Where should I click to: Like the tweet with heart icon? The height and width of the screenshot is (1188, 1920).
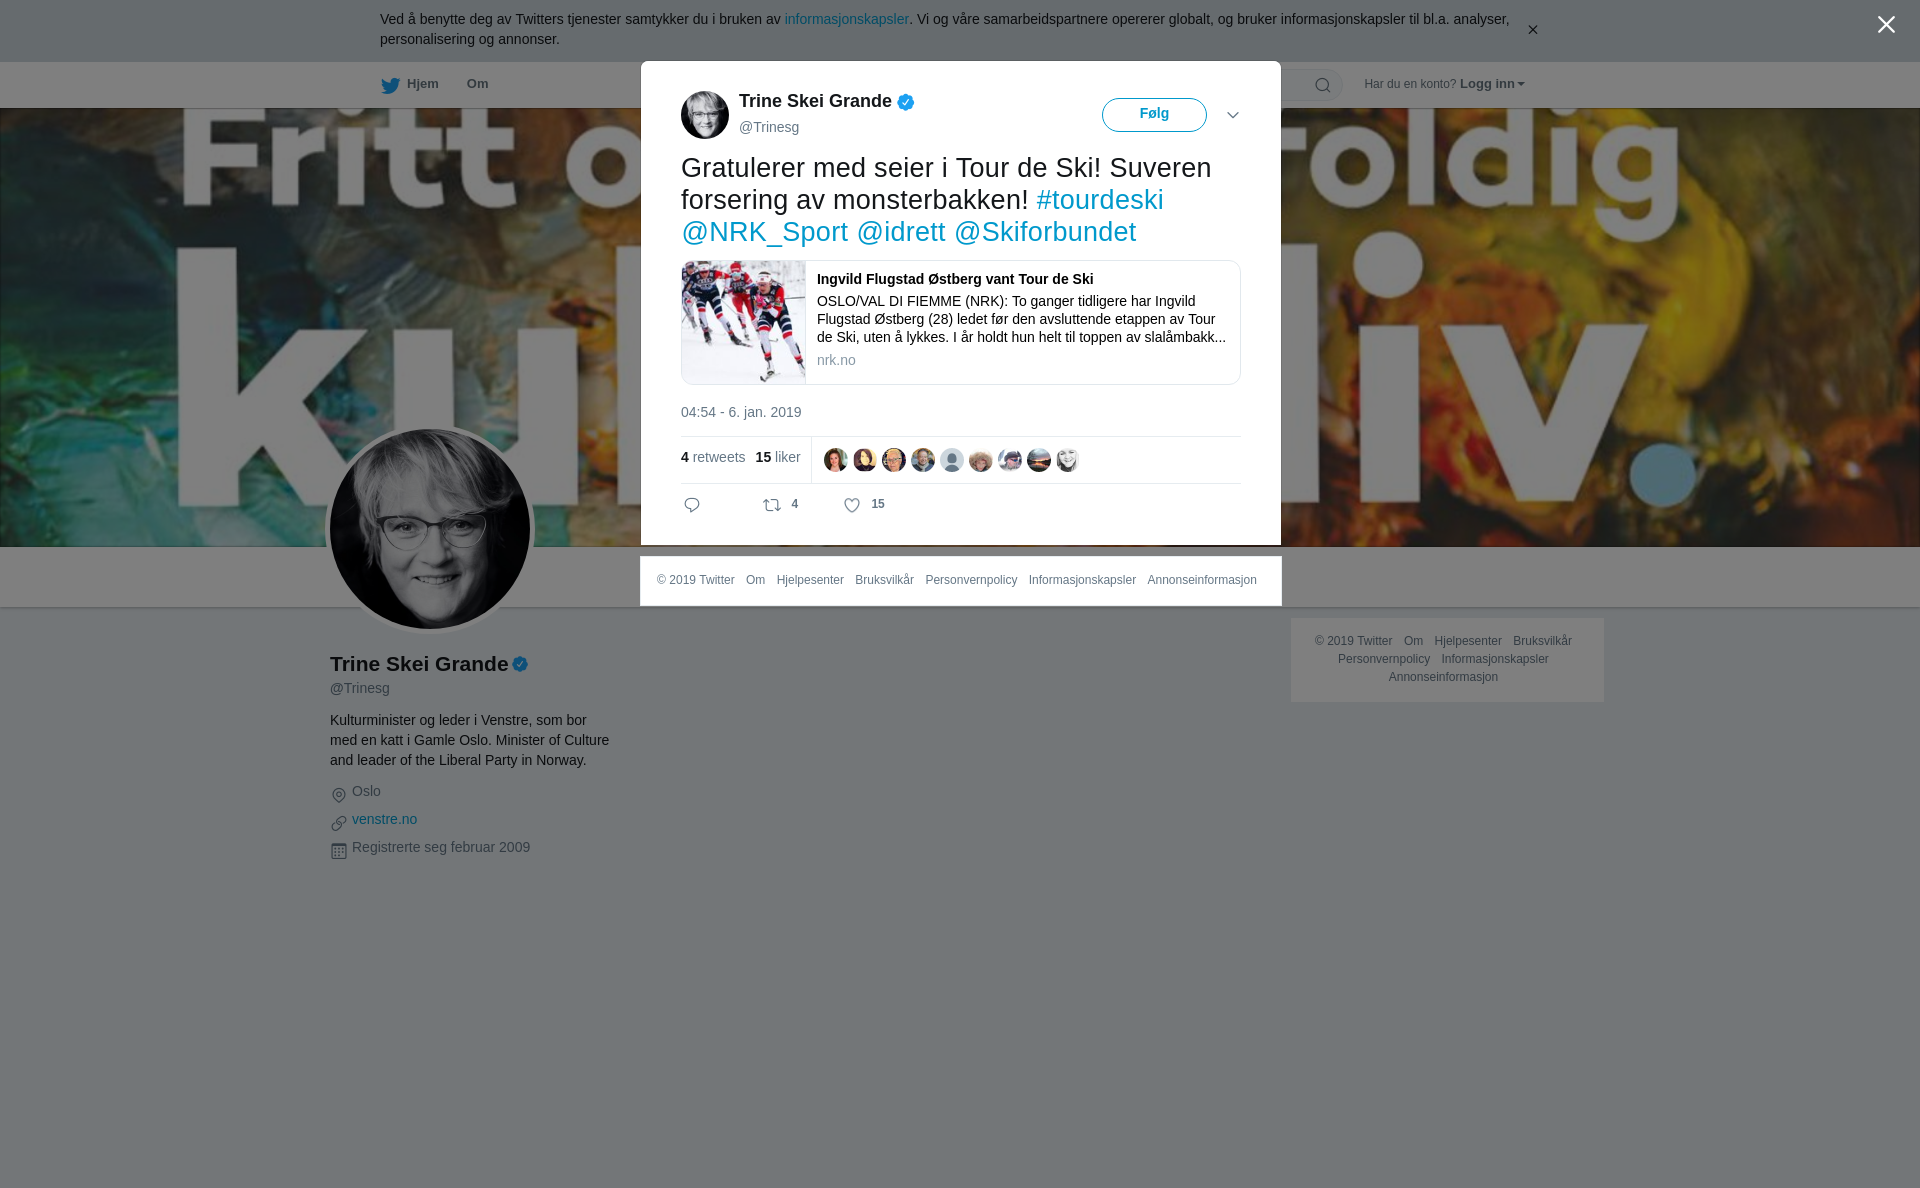(852, 505)
